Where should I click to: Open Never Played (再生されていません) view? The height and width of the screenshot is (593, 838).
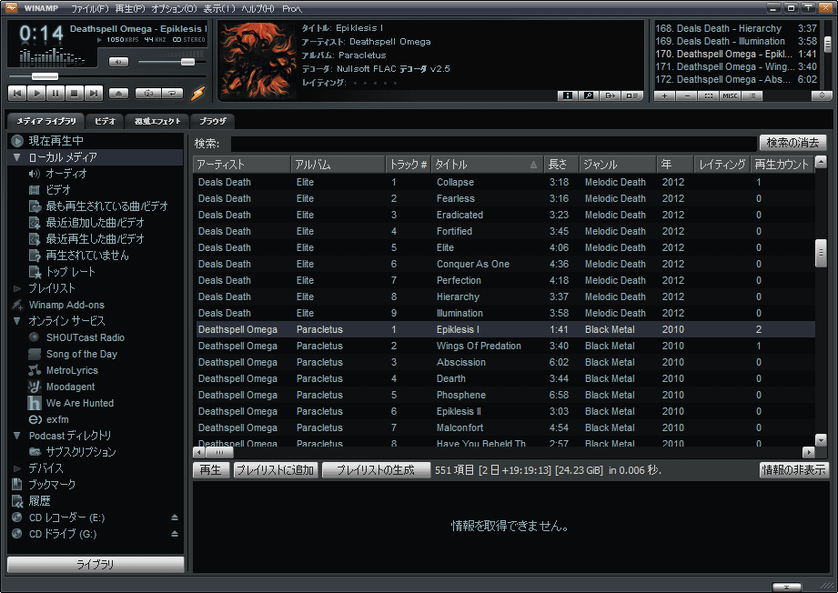(87, 255)
